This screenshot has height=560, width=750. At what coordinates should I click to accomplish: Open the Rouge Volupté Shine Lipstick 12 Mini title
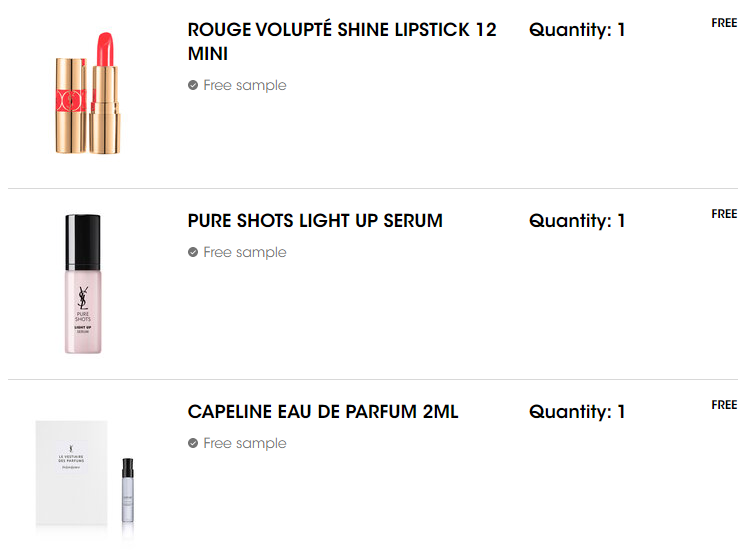pyautogui.click(x=342, y=41)
